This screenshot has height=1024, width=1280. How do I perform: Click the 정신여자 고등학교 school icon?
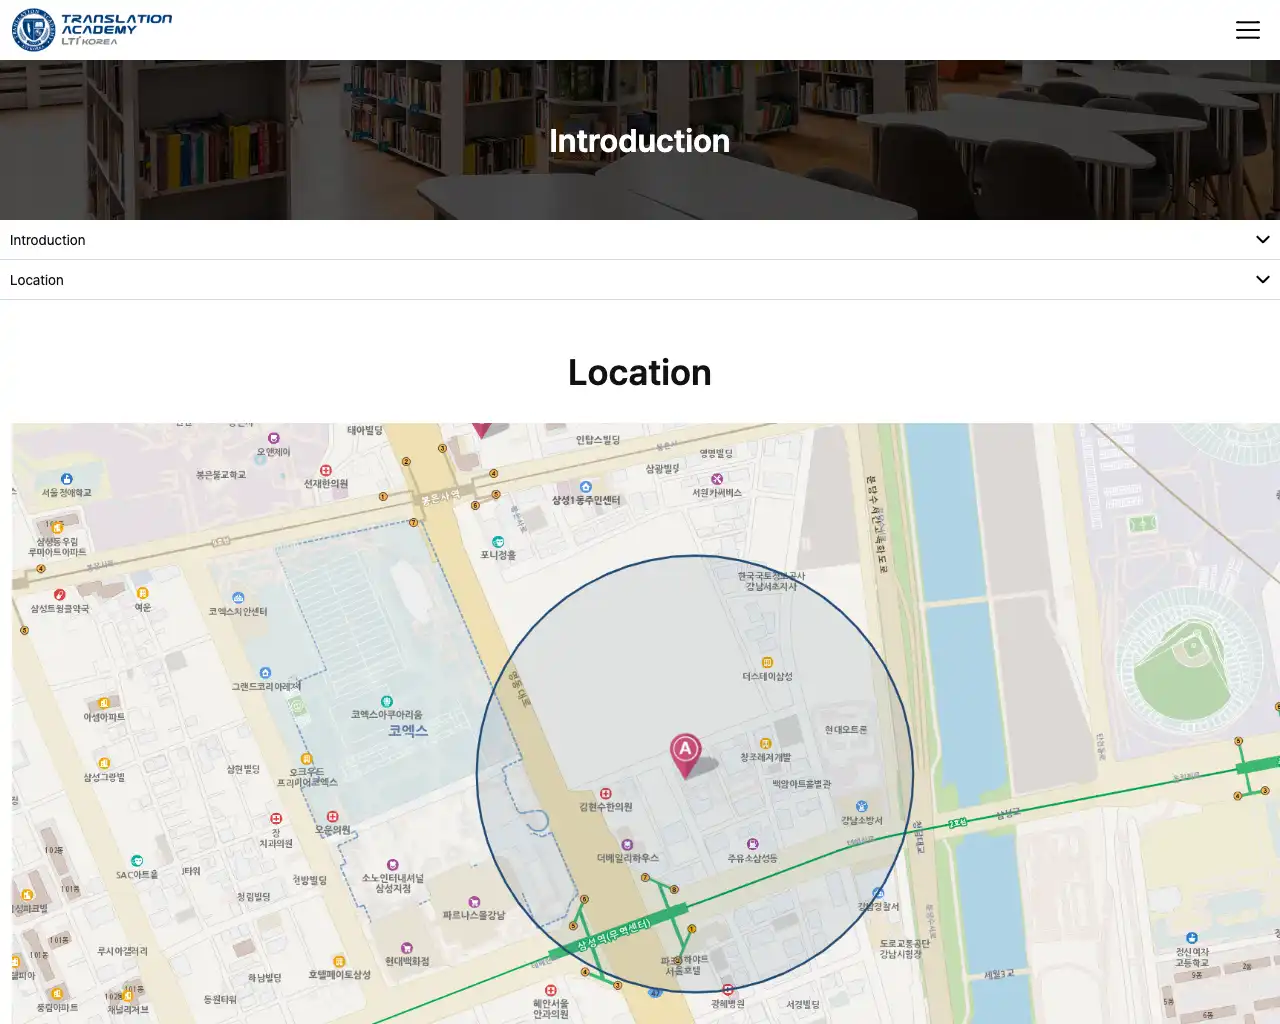pyautogui.click(x=1192, y=938)
